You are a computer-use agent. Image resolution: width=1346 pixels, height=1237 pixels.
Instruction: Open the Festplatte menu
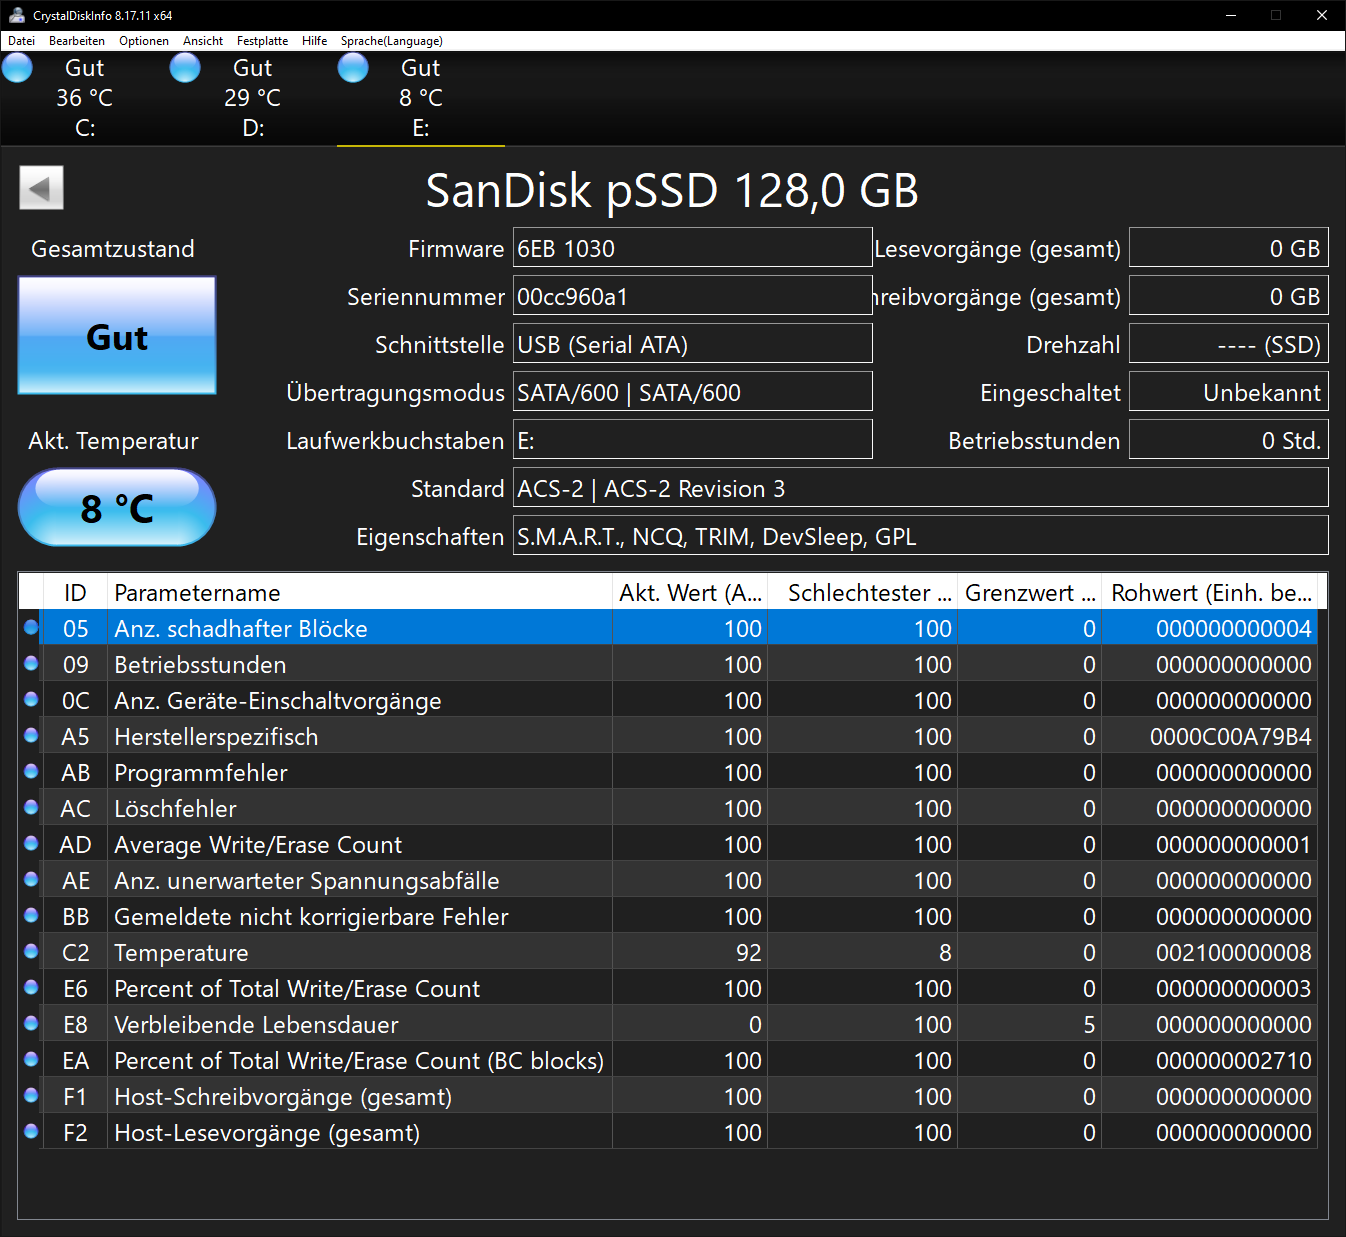tap(262, 41)
